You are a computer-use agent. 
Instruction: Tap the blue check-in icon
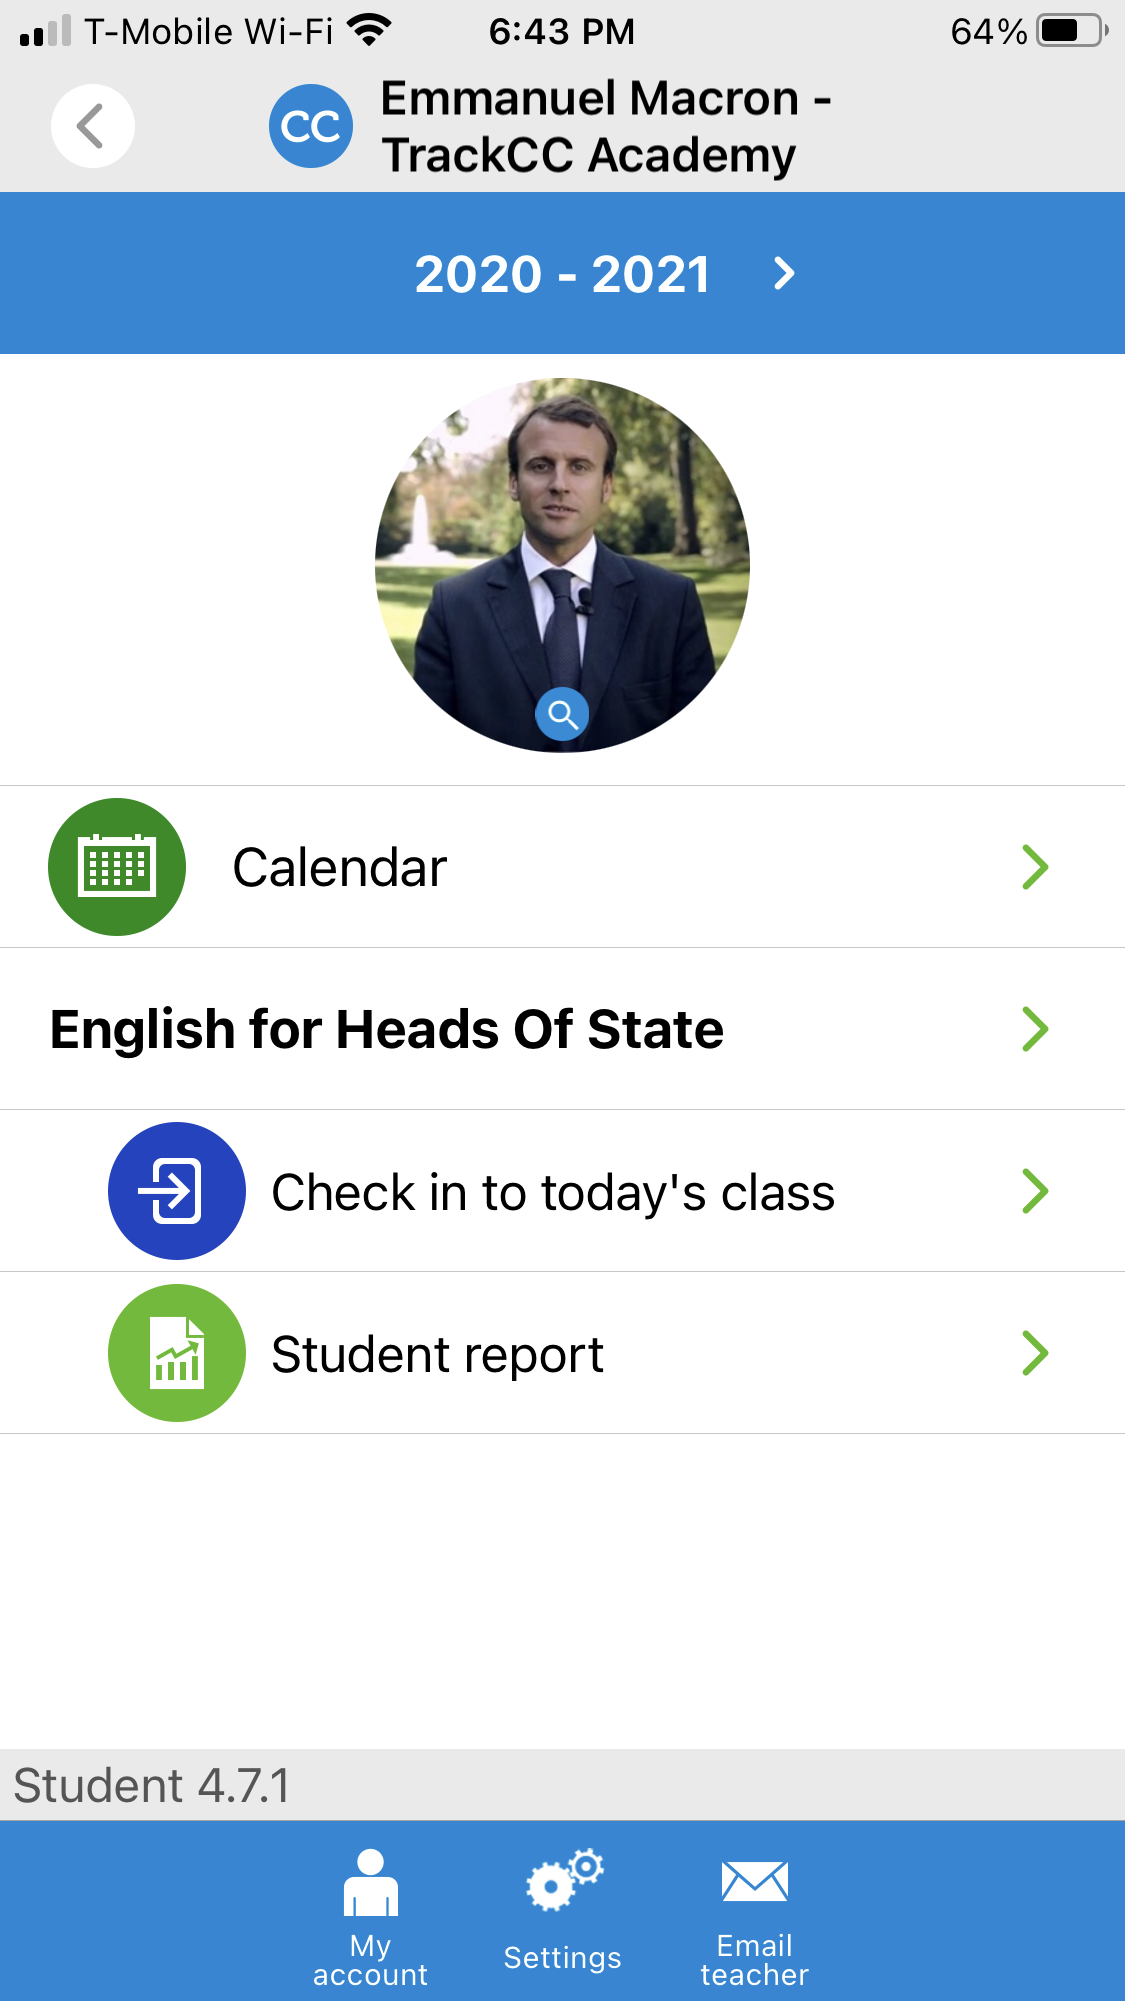point(177,1191)
